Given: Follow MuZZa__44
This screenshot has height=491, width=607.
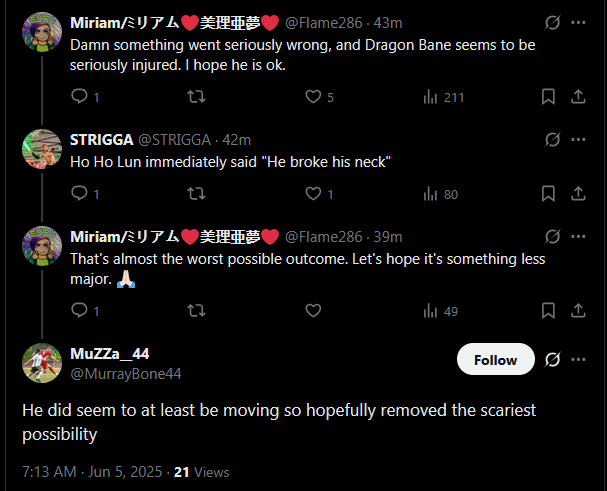Looking at the screenshot, I should click(x=495, y=360).
